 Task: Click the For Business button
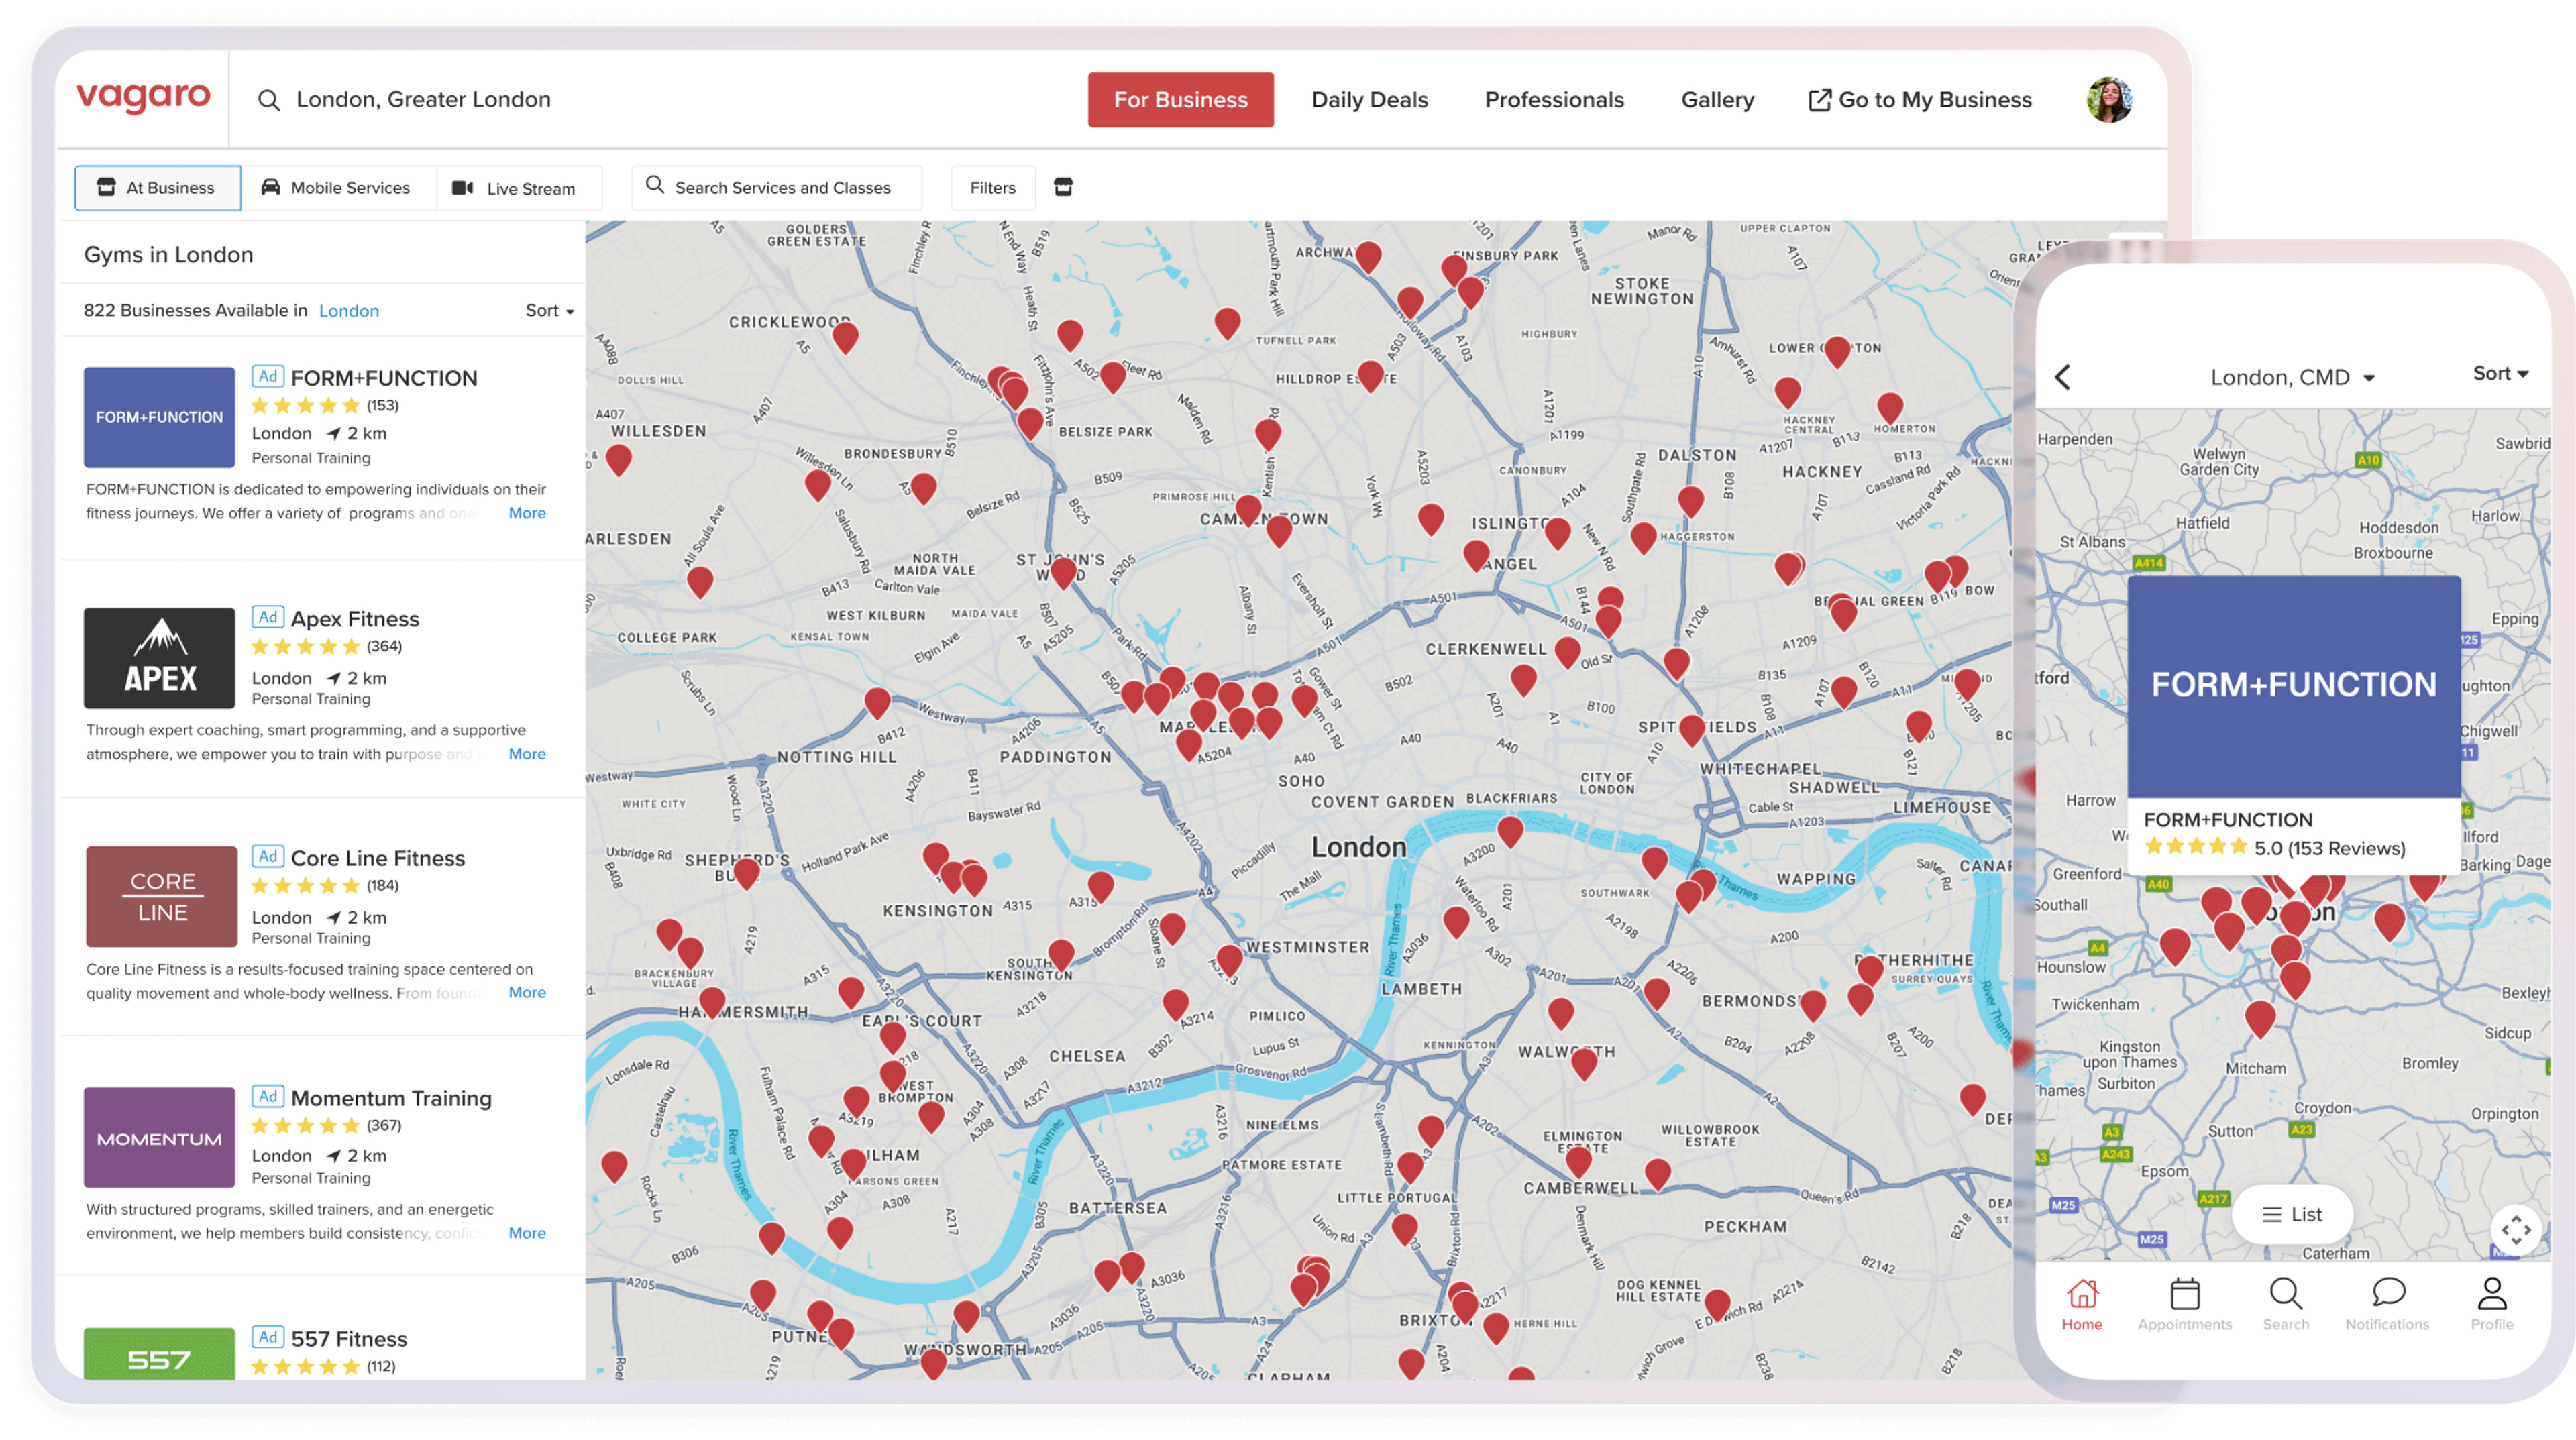tap(1180, 100)
